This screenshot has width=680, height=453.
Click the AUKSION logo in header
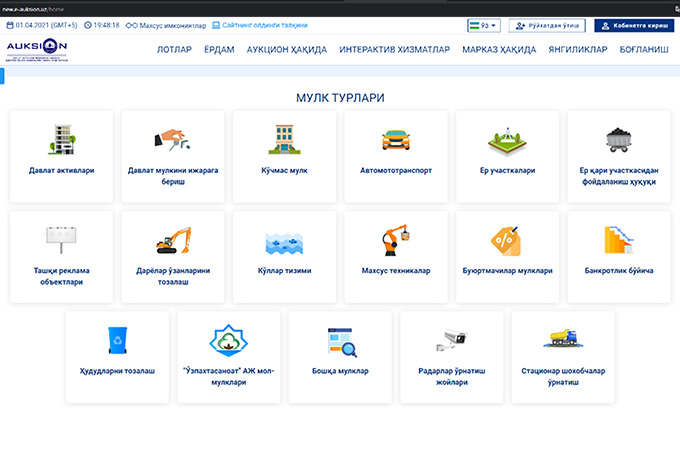point(37,51)
